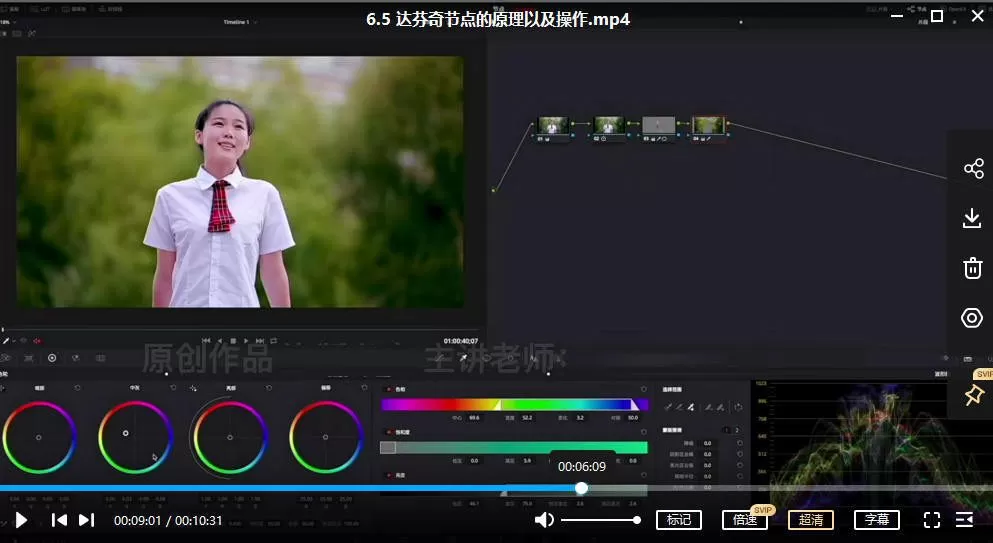This screenshot has height=543, width=993.
Task: Click the hue spectrum bar in the qualifier
Action: pos(513,405)
